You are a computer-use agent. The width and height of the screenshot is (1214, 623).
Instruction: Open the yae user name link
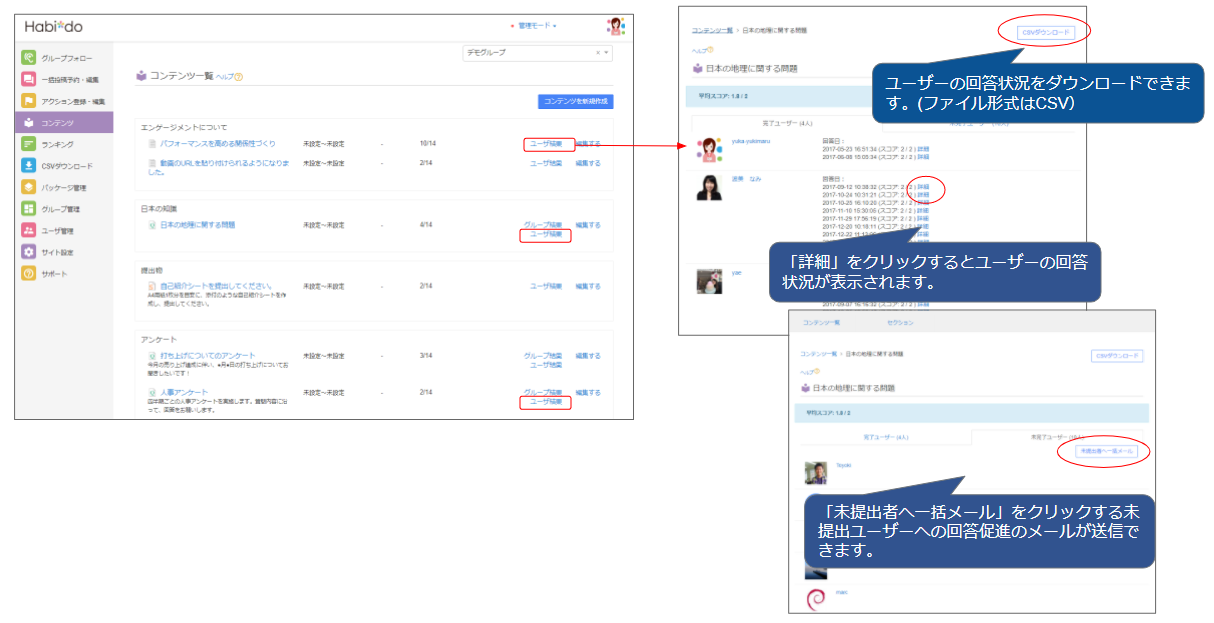pos(736,272)
